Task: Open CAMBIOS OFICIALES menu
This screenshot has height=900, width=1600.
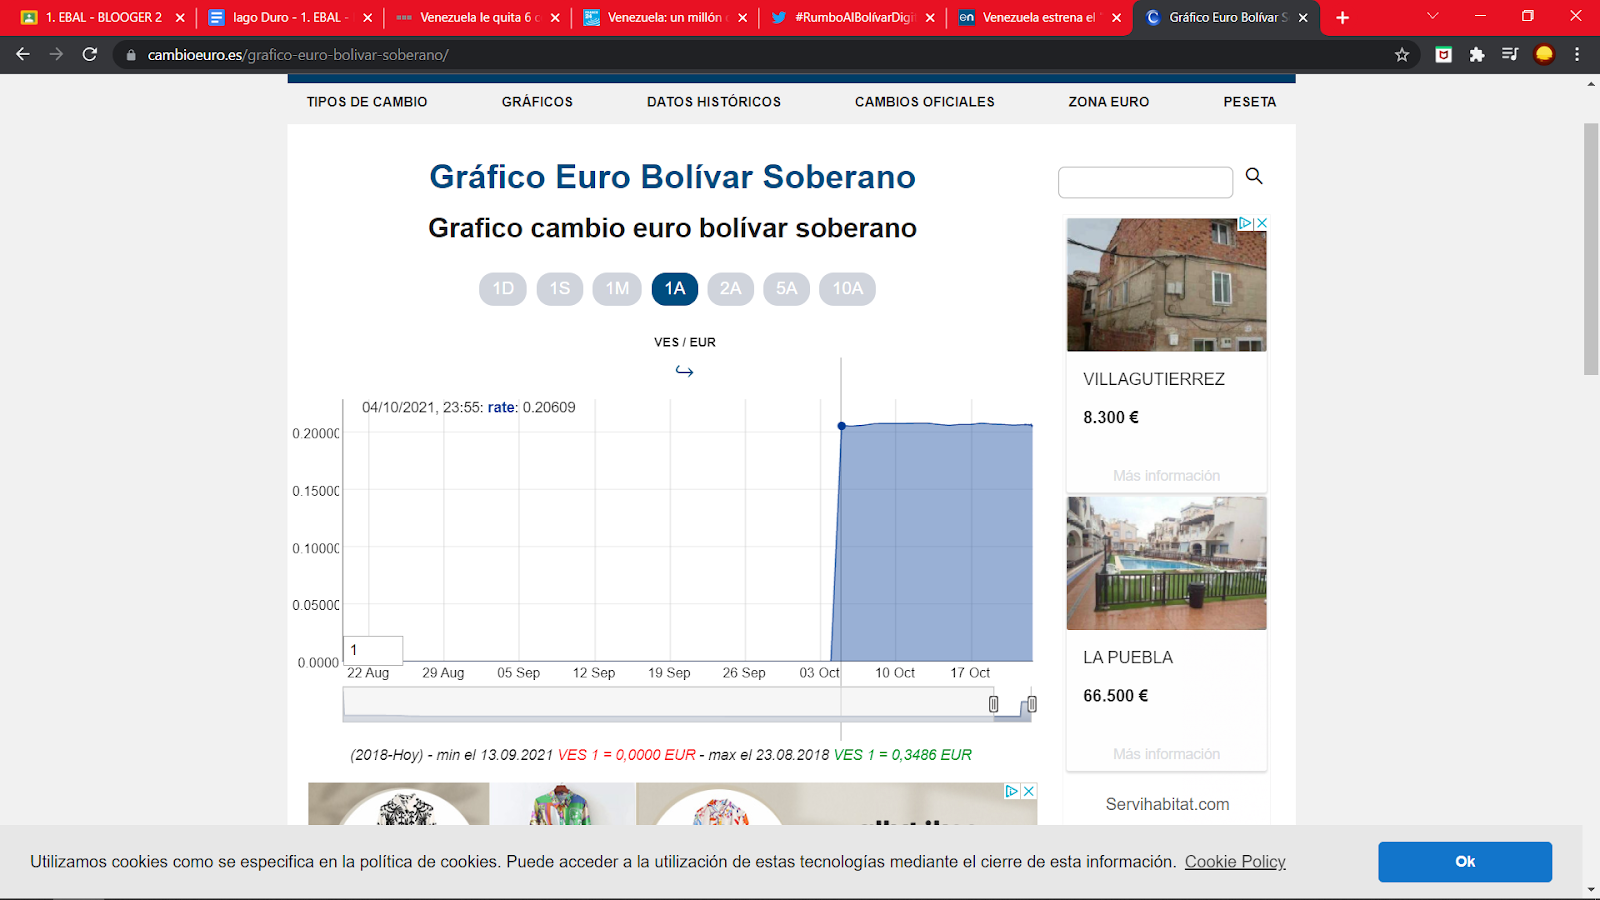Action: click(925, 102)
